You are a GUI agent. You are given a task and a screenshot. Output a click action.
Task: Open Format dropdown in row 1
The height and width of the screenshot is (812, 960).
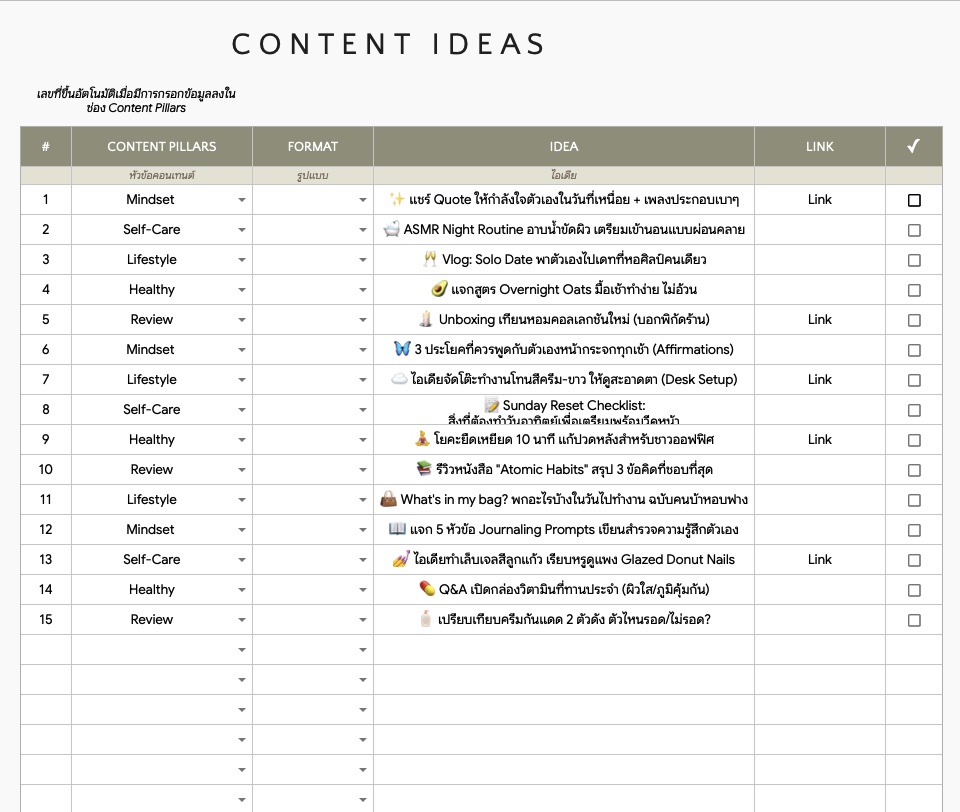pos(362,200)
